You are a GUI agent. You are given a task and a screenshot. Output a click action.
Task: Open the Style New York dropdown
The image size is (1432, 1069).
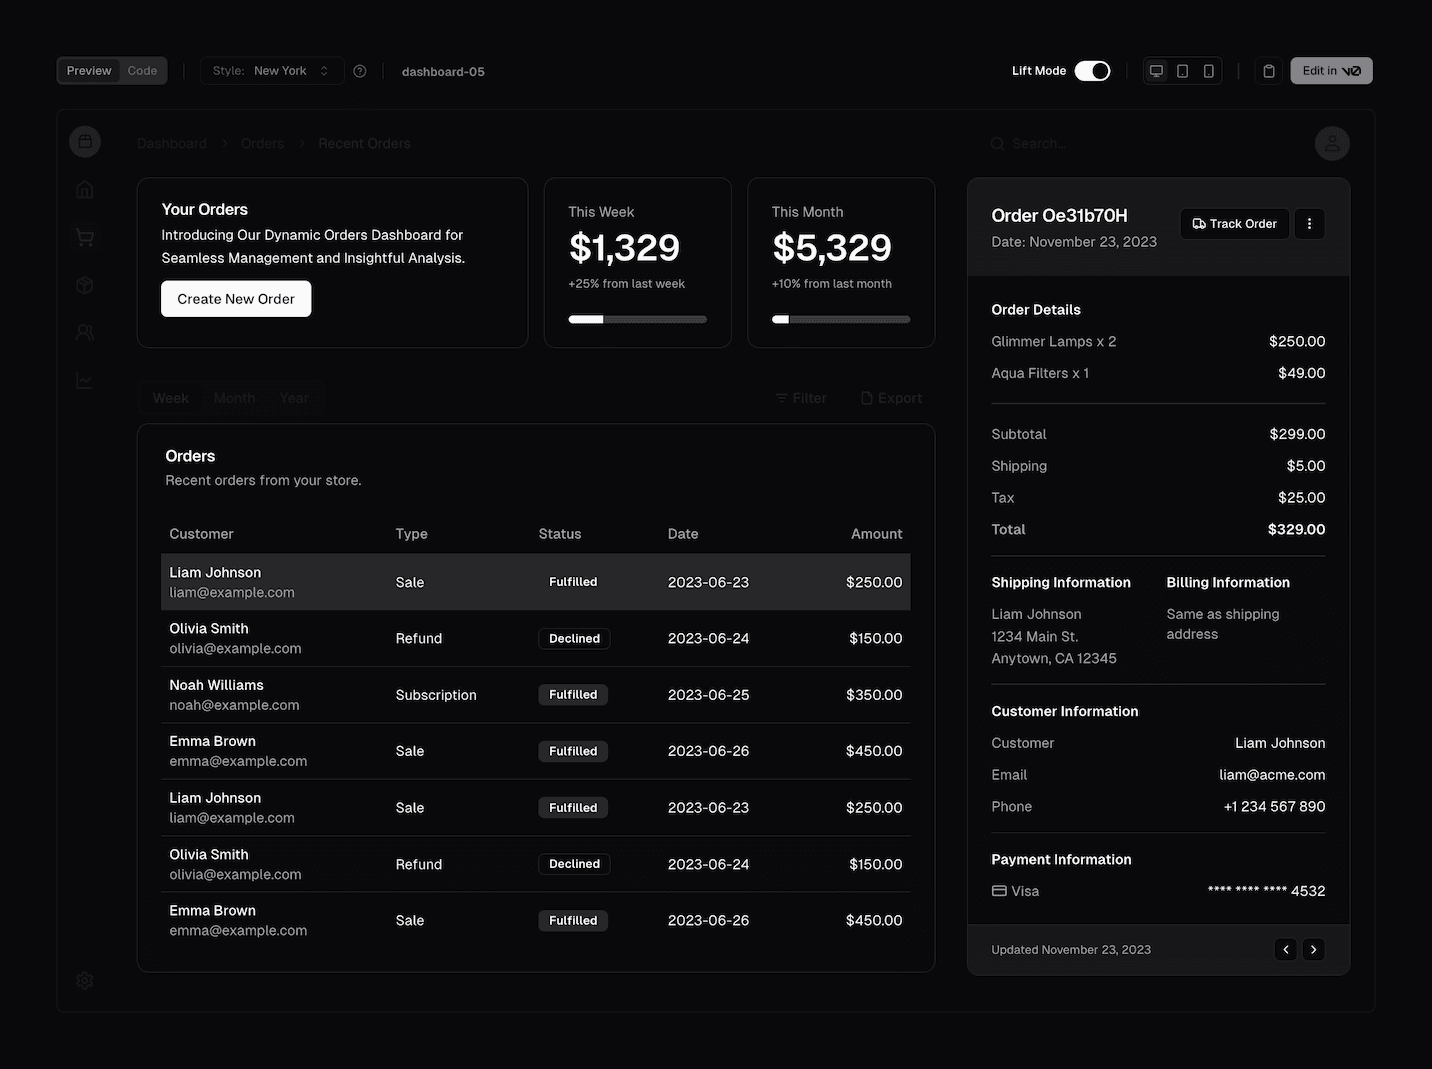(x=272, y=71)
